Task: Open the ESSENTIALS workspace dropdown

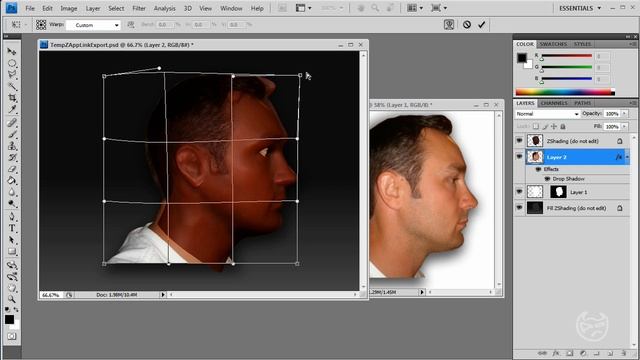Action: pyautogui.click(x=580, y=8)
